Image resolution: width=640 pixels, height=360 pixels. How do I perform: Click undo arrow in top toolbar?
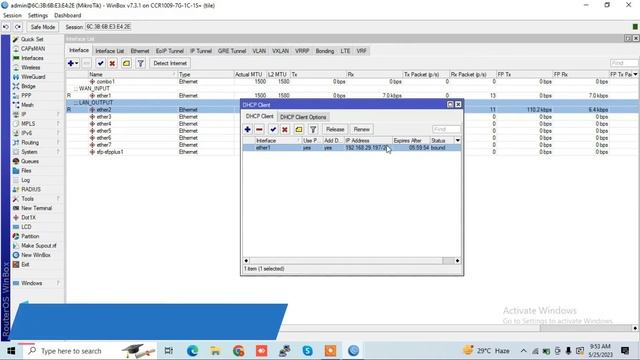coord(6,27)
